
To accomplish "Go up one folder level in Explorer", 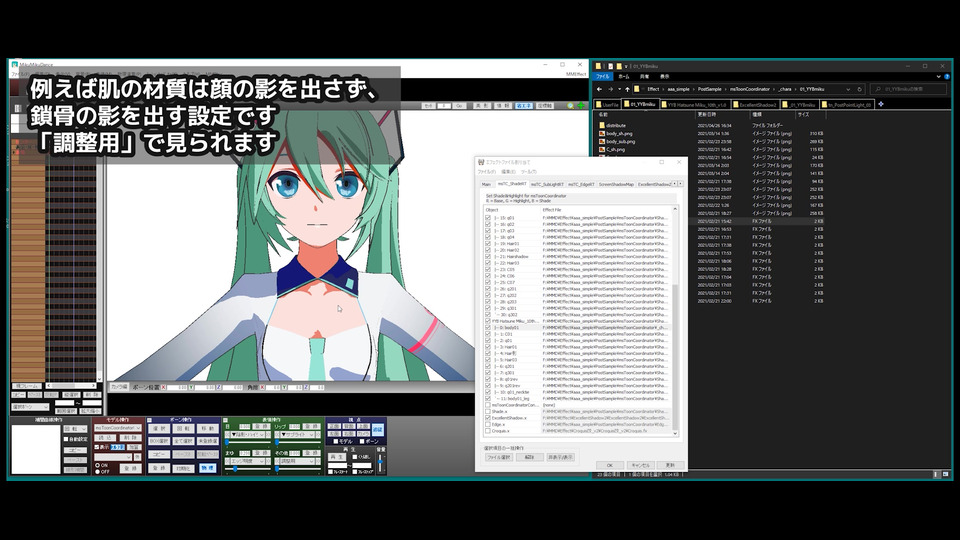I will pyautogui.click(x=628, y=89).
